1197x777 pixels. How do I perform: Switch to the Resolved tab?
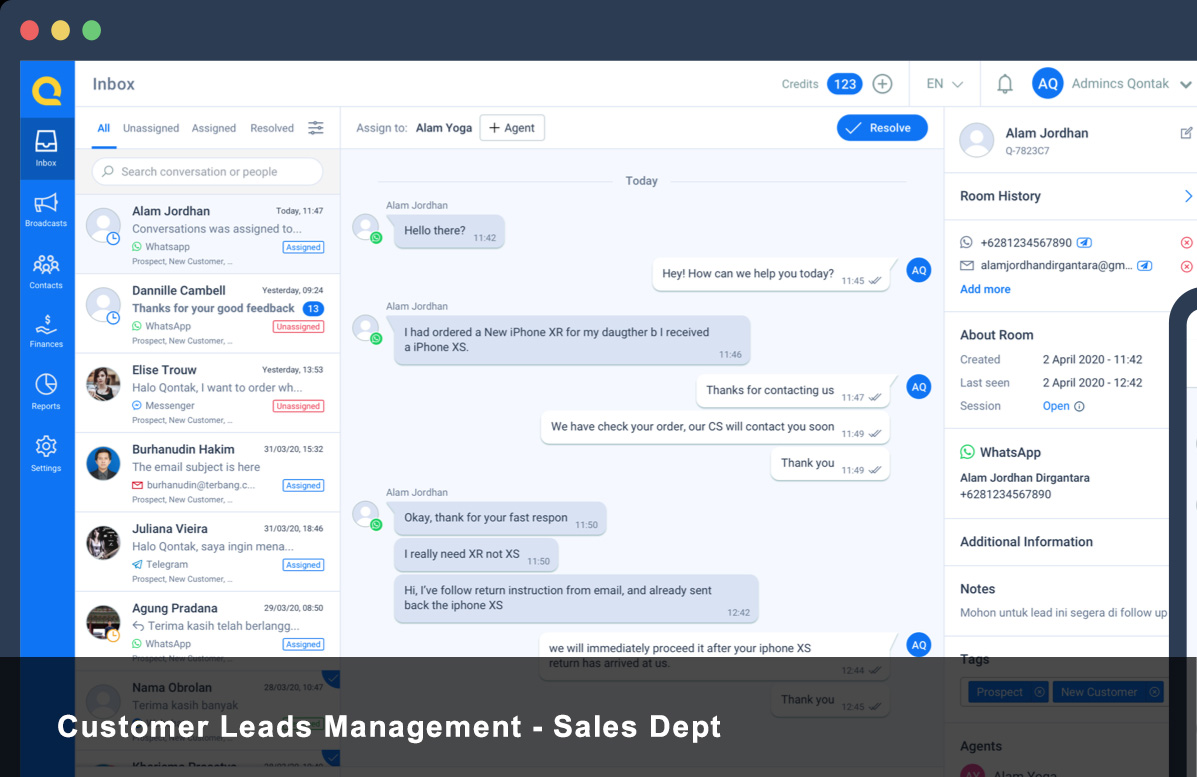(272, 128)
